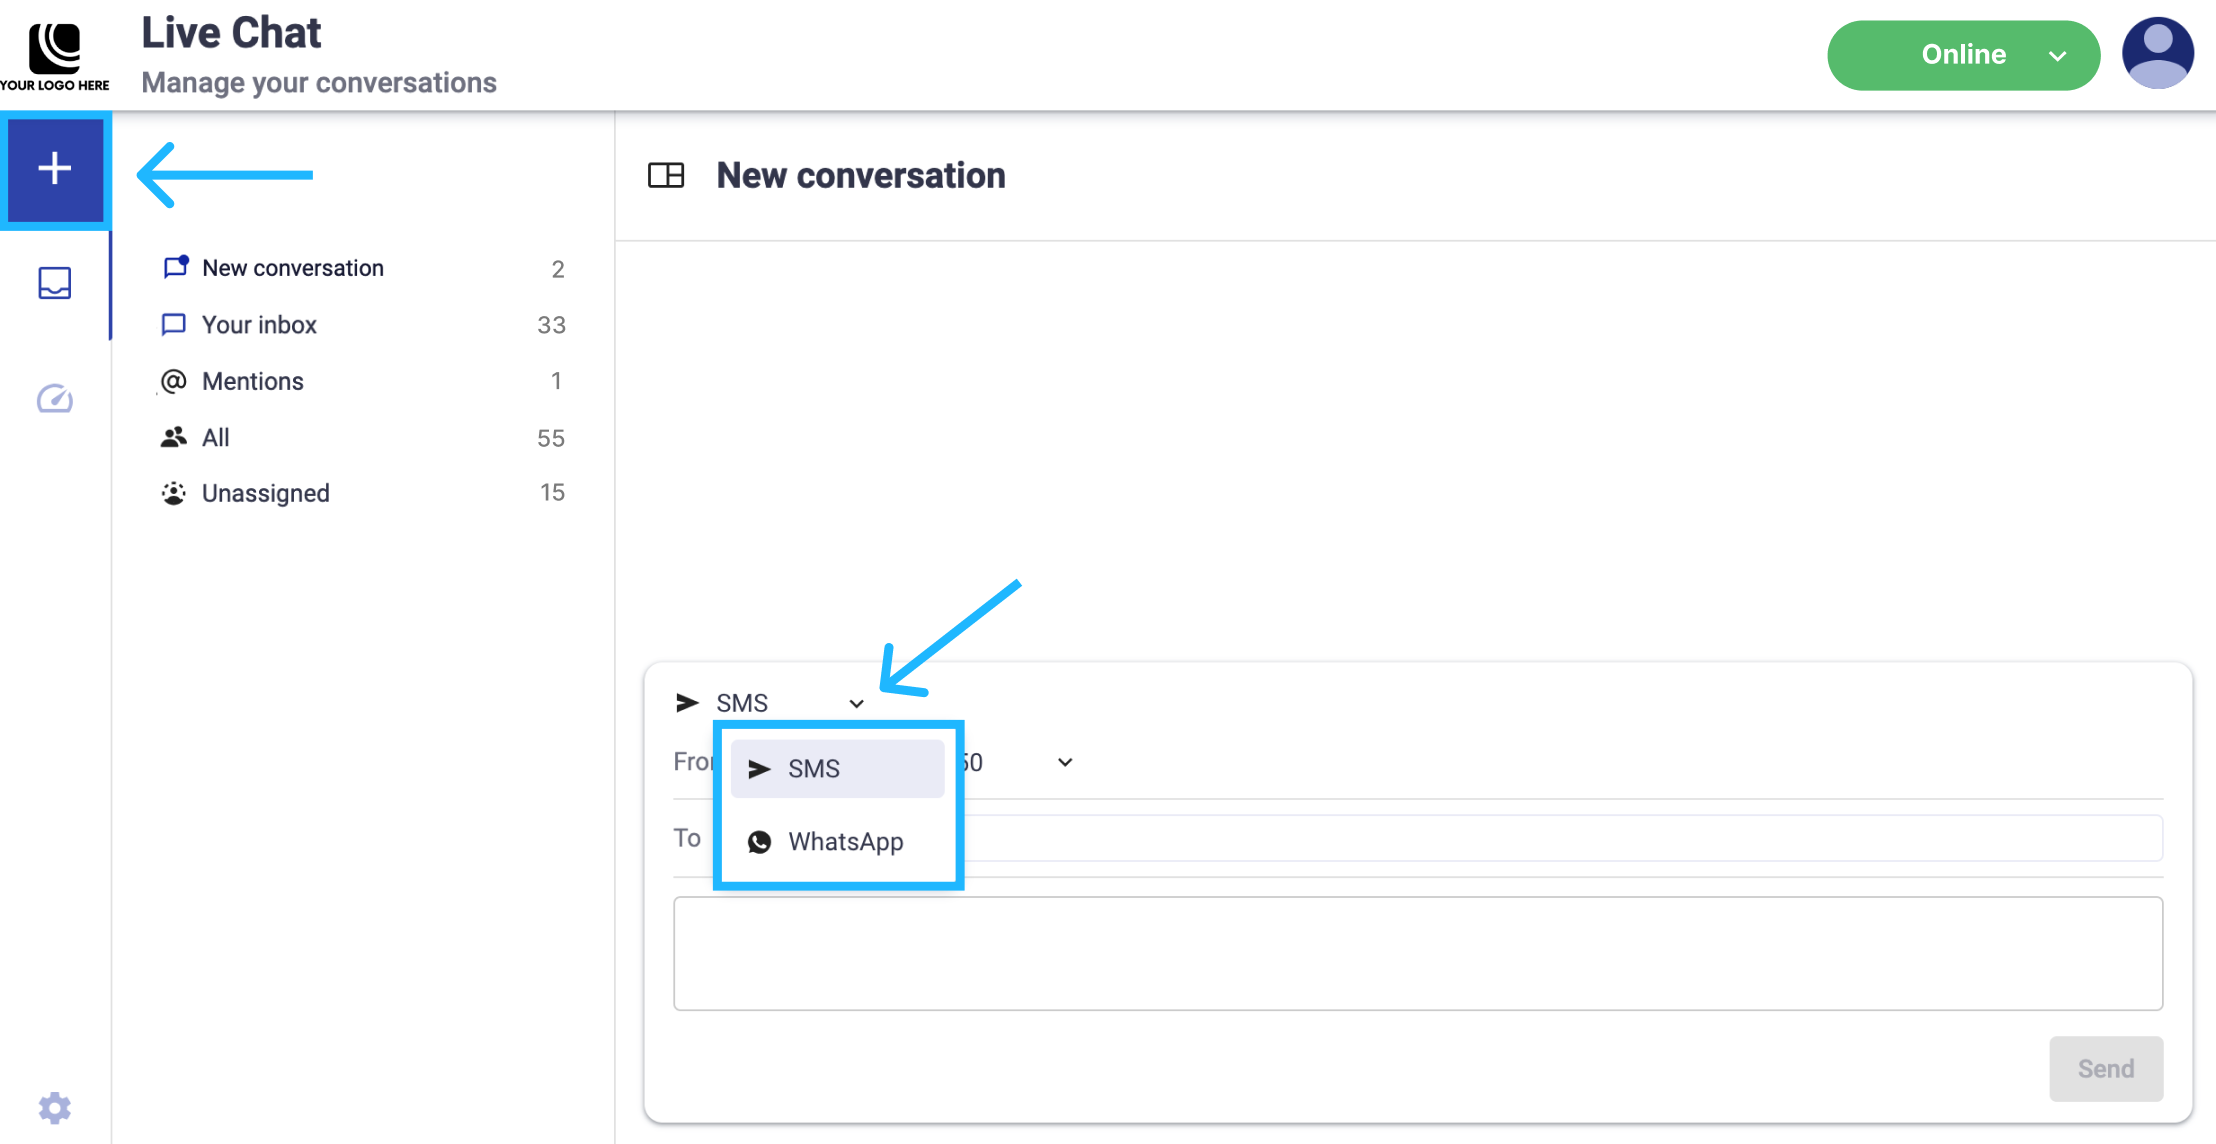Click the message text area

point(1417,953)
